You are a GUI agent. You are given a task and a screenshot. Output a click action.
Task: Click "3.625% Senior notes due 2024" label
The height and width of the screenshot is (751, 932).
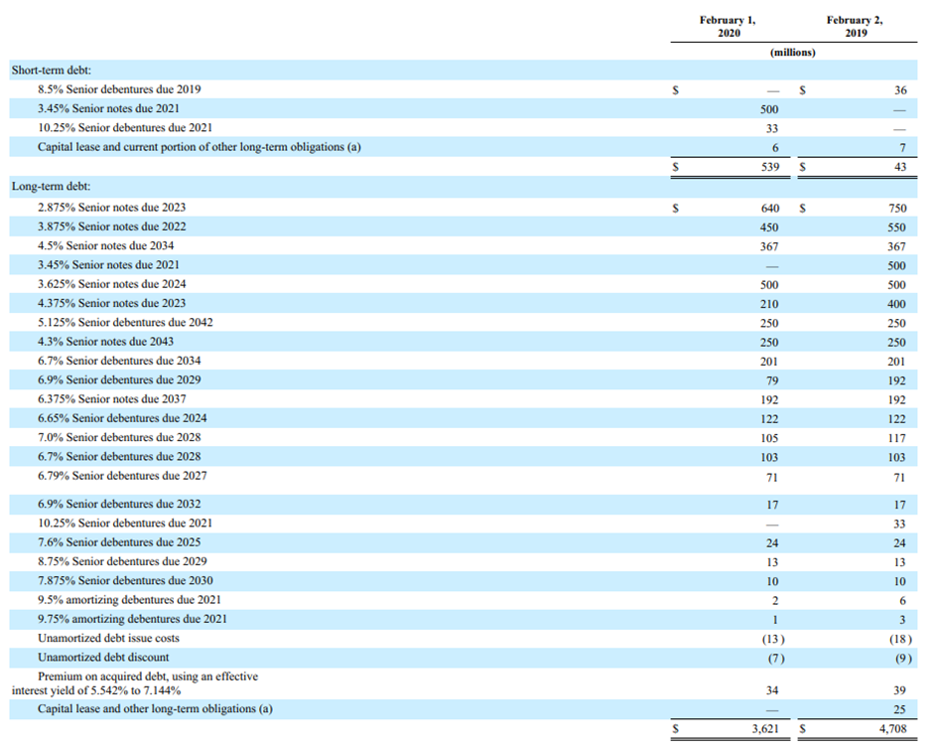tap(112, 284)
